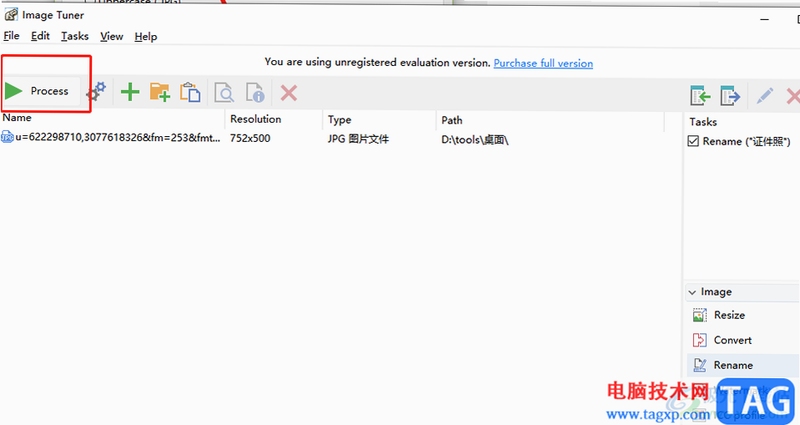
Task: Edit the selected task using the pencil icon
Action: pyautogui.click(x=764, y=95)
